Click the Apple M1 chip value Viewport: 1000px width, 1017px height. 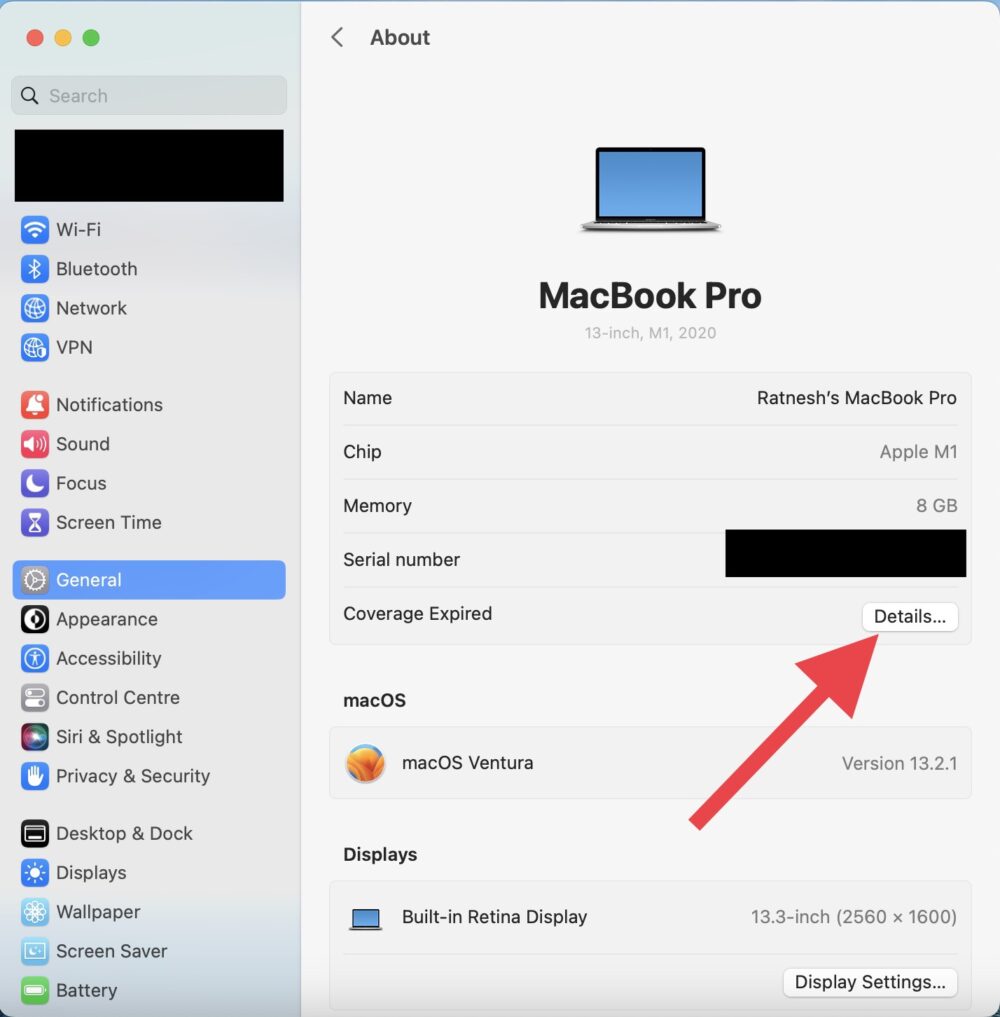918,452
